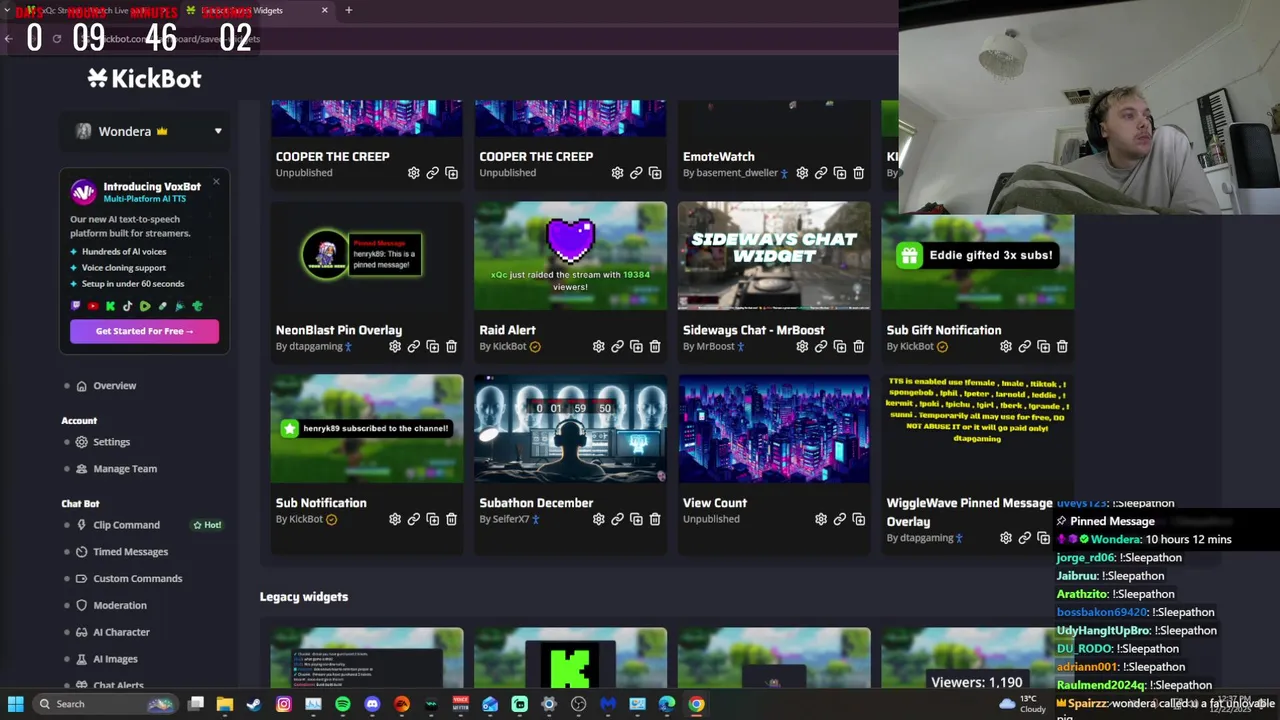1280x720 pixels.
Task: Open Sideways Chat Widget thumbnail
Action: tap(774, 256)
